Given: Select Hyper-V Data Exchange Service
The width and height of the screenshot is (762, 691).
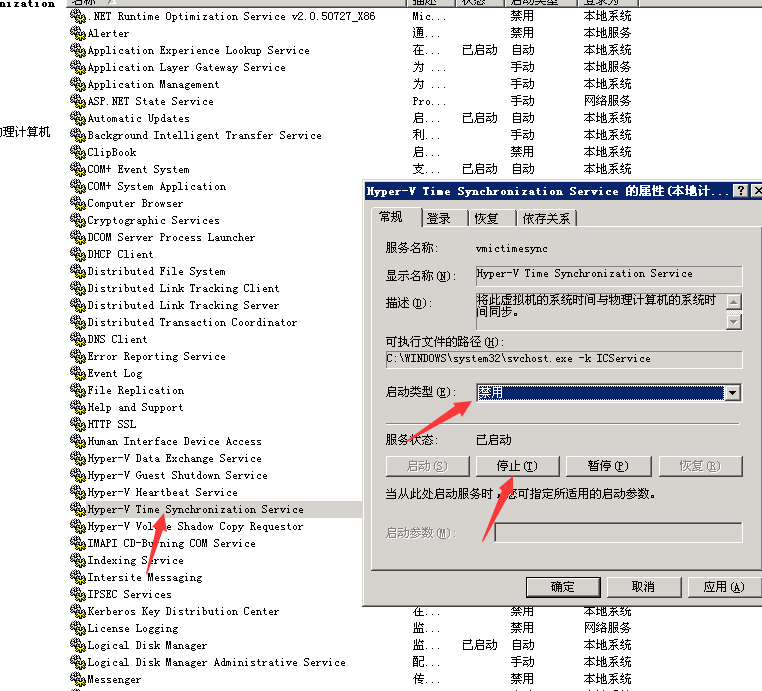Looking at the screenshot, I should pos(174,458).
